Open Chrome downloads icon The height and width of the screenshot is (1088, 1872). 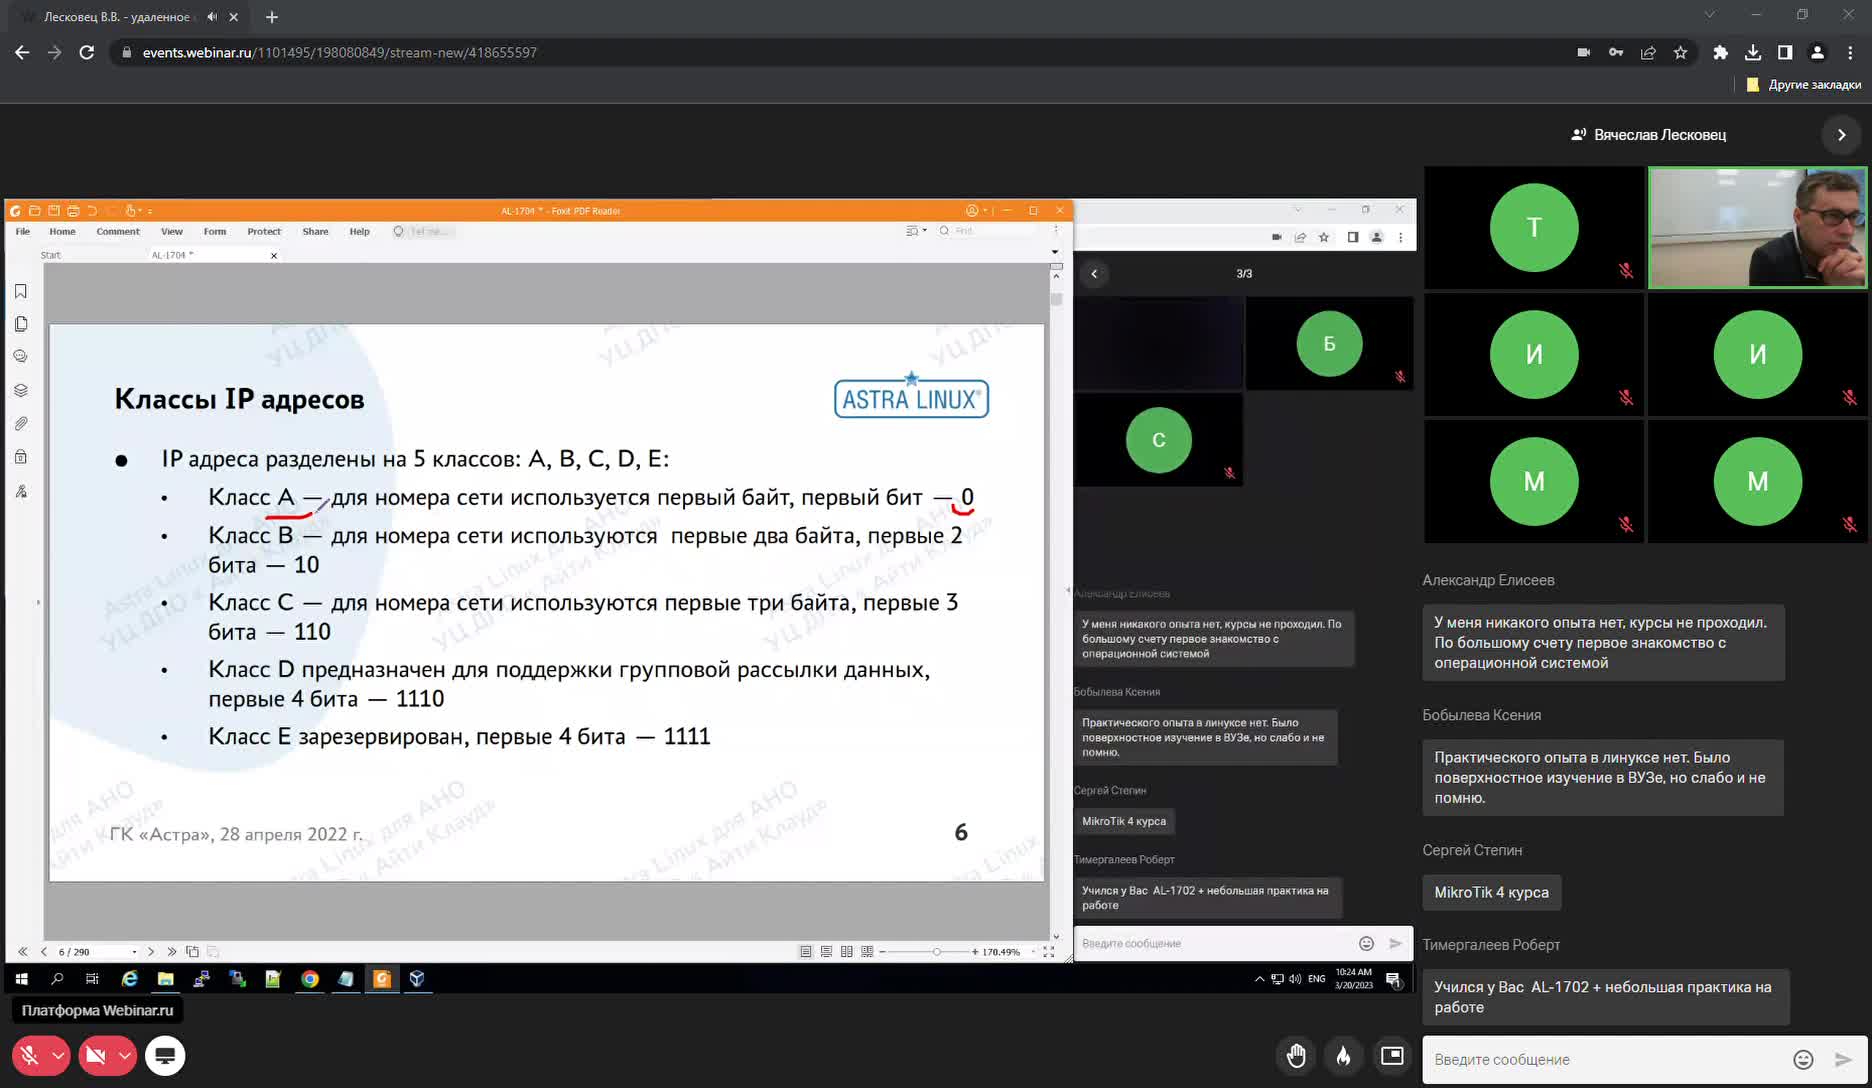point(1752,52)
